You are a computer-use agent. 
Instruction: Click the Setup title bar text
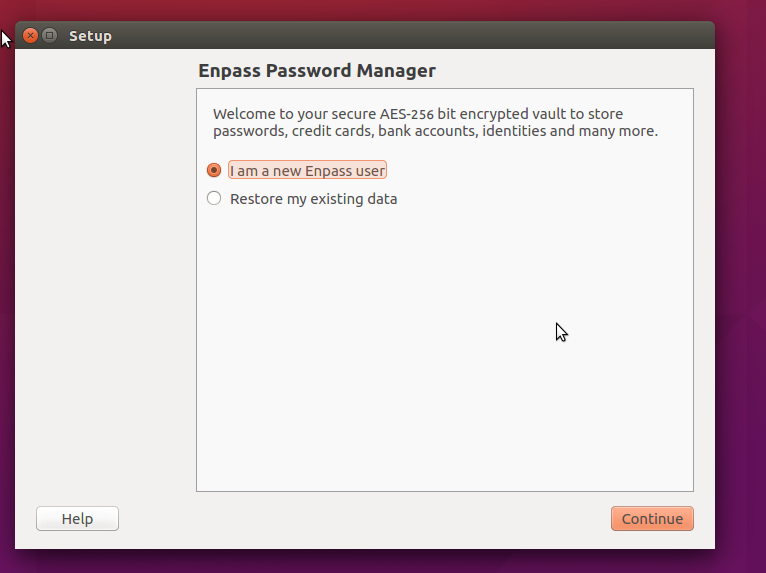pyautogui.click(x=90, y=36)
